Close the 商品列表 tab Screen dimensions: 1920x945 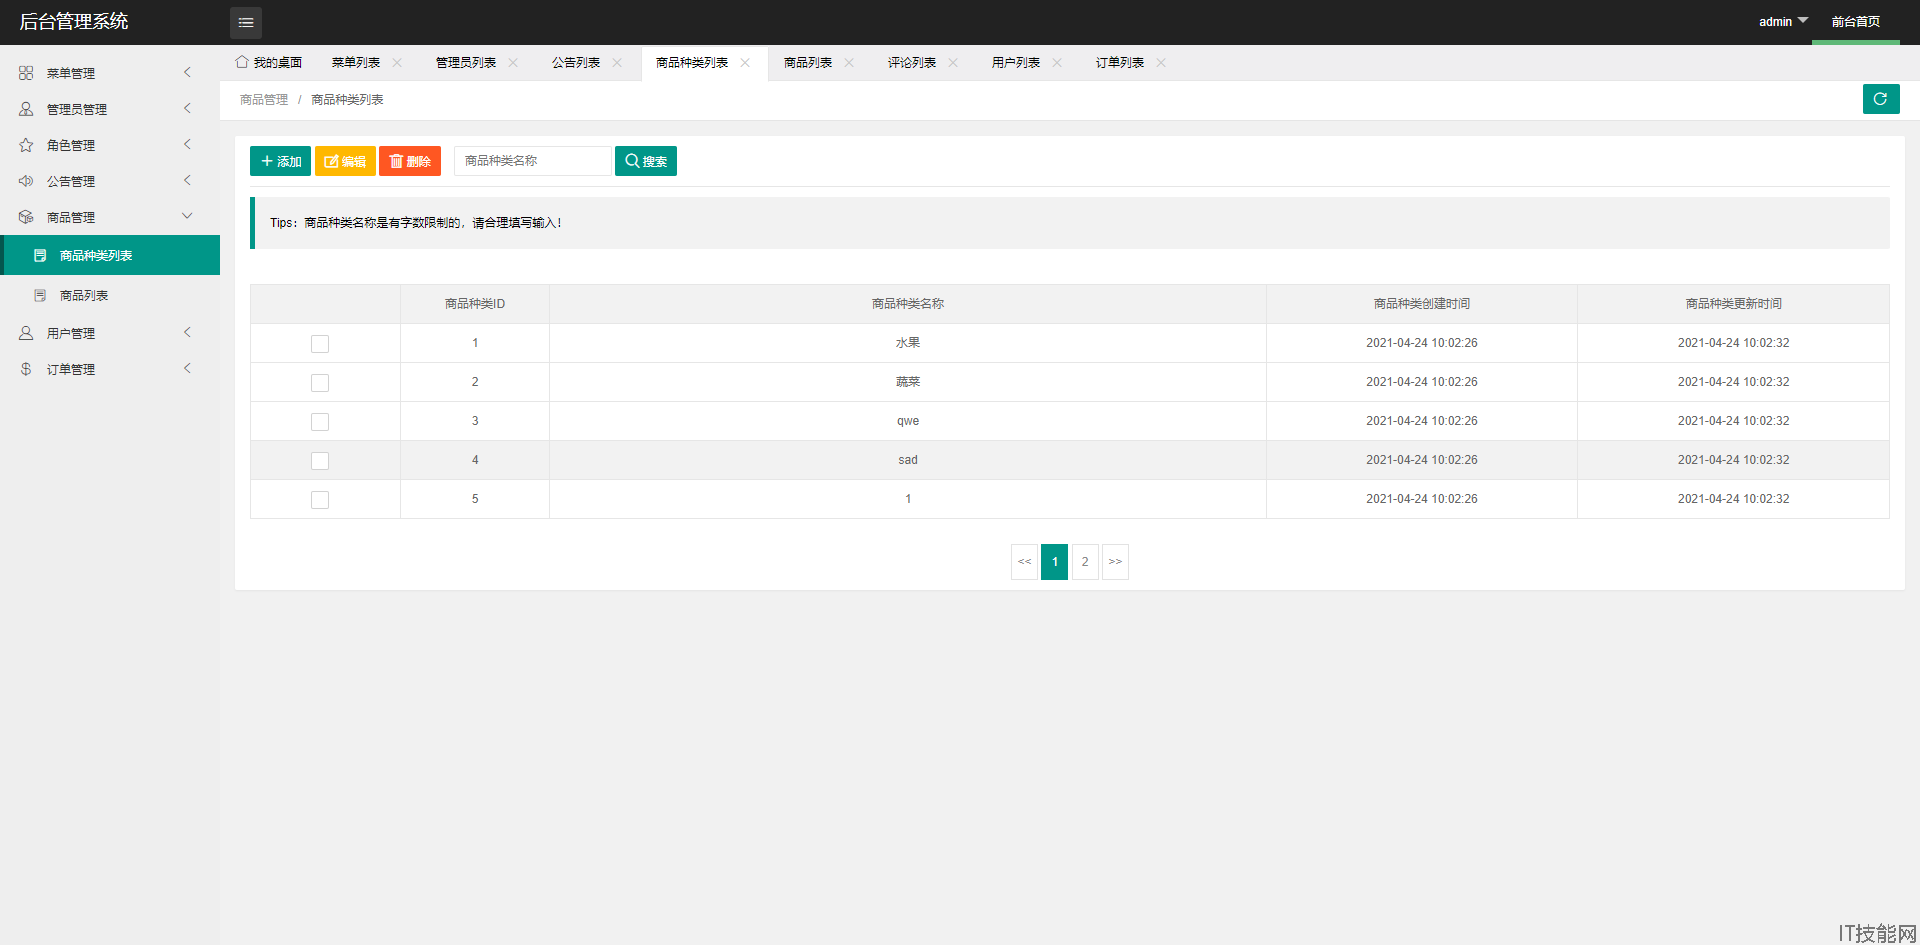[x=849, y=62]
